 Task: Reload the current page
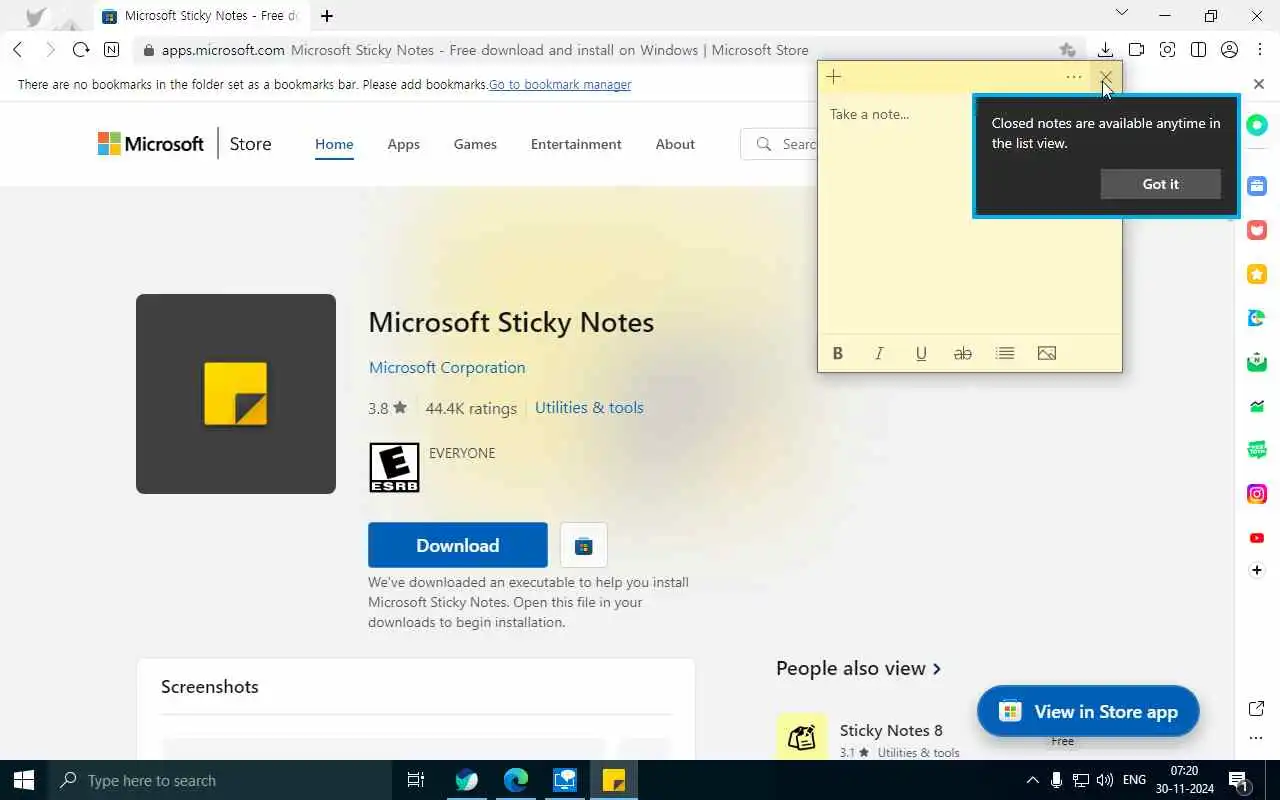(x=81, y=50)
